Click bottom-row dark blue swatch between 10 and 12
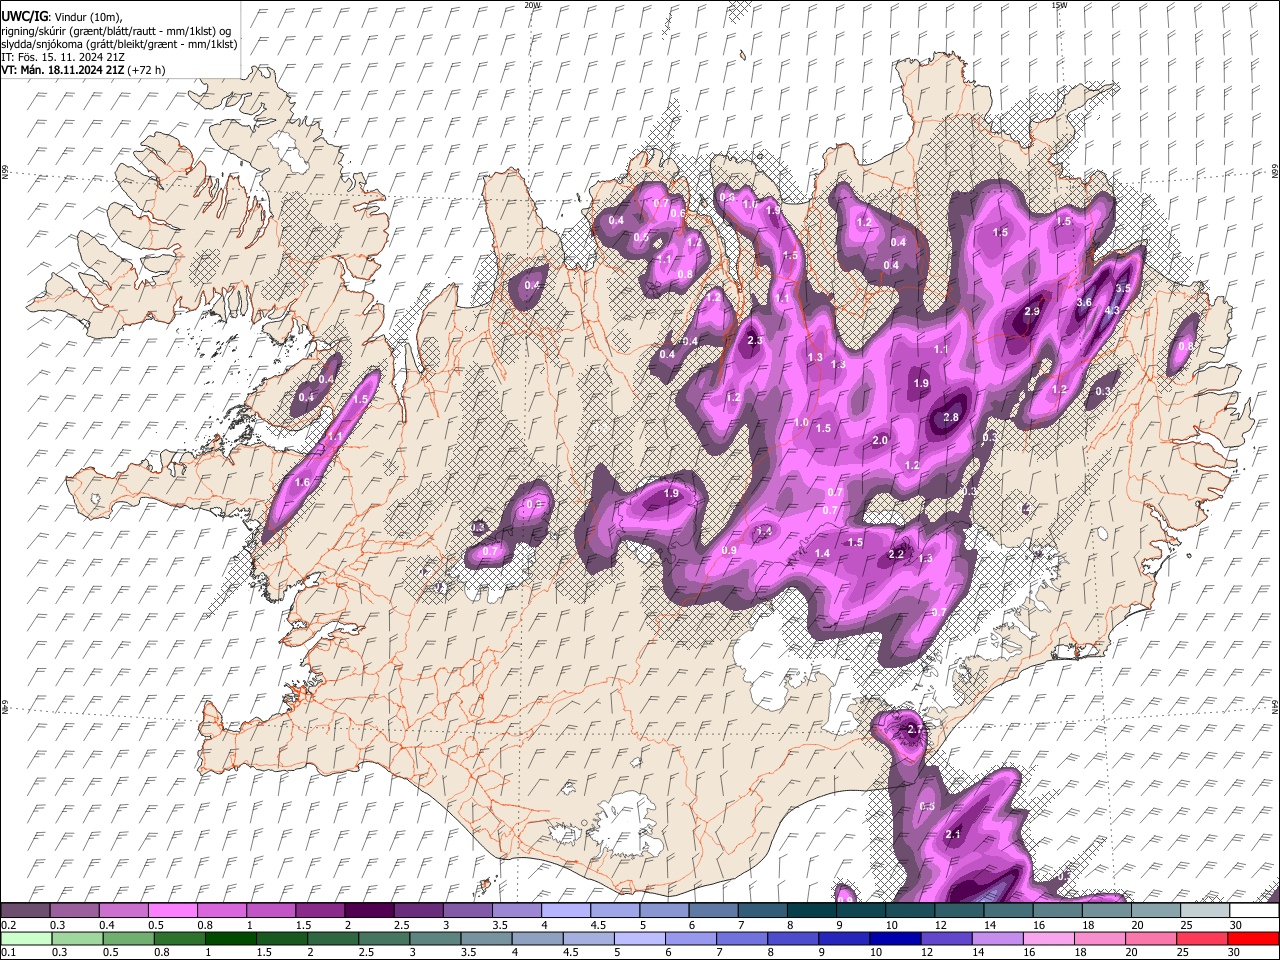The image size is (1280, 960). click(893, 938)
